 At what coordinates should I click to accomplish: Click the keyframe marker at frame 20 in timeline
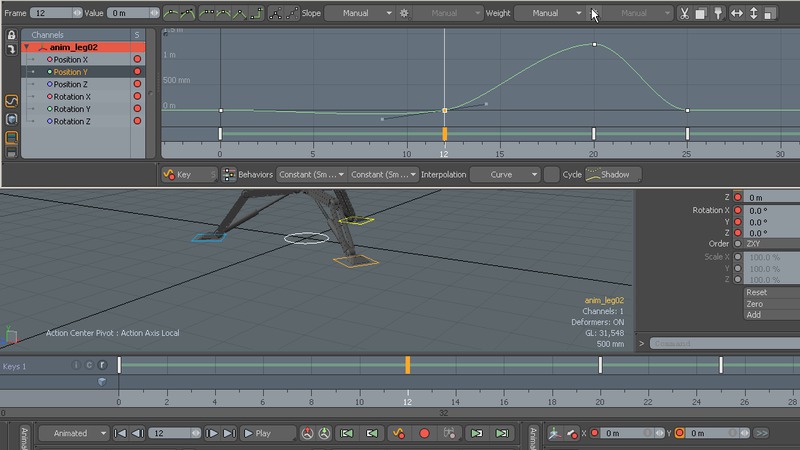click(600, 366)
